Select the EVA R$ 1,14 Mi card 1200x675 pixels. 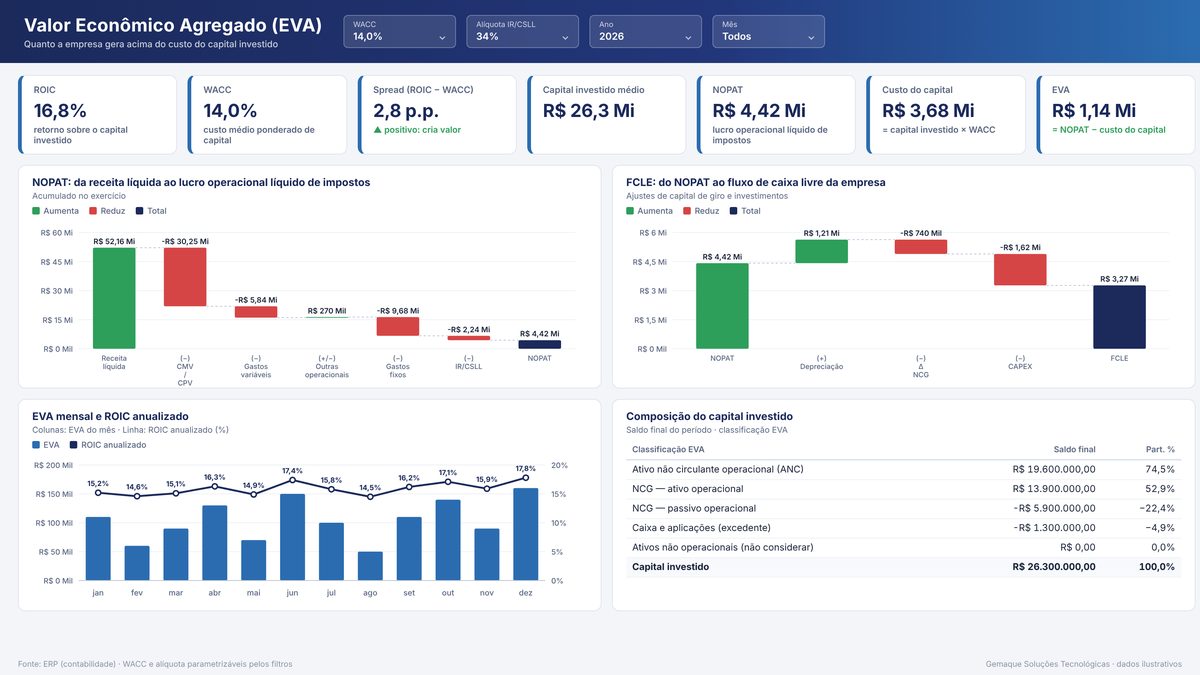(1116, 115)
